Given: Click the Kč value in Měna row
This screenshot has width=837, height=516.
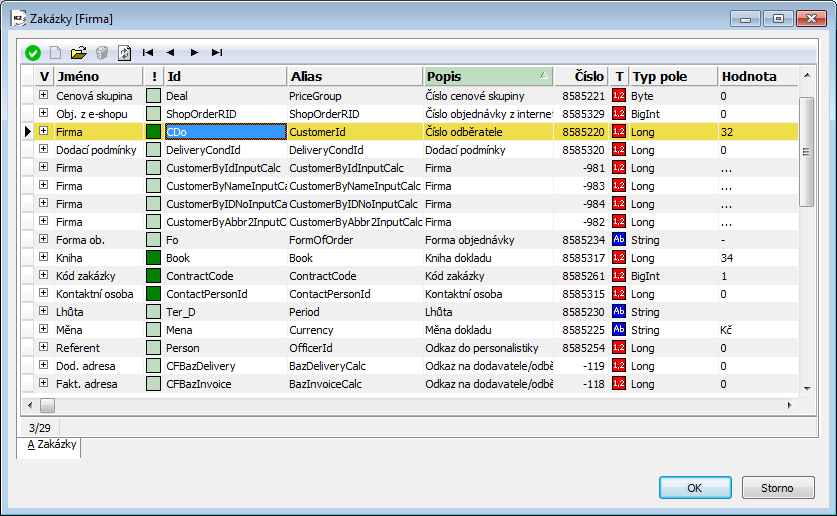Looking at the screenshot, I should click(726, 330).
